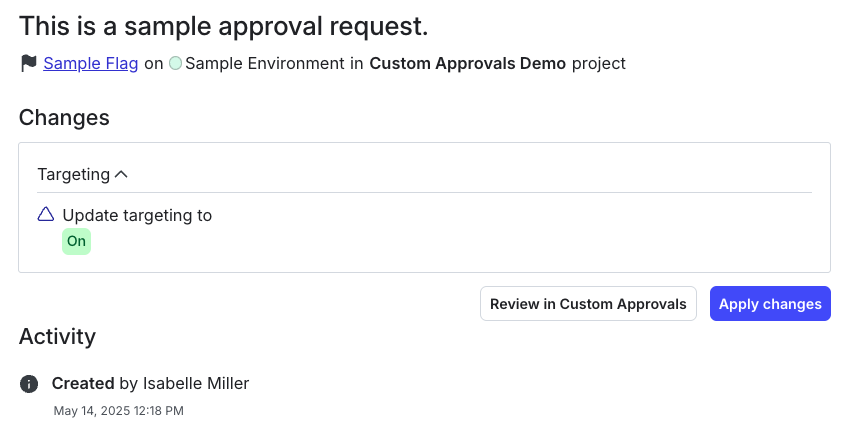Click the triangle update icon
The width and height of the screenshot is (851, 445).
tap(45, 214)
